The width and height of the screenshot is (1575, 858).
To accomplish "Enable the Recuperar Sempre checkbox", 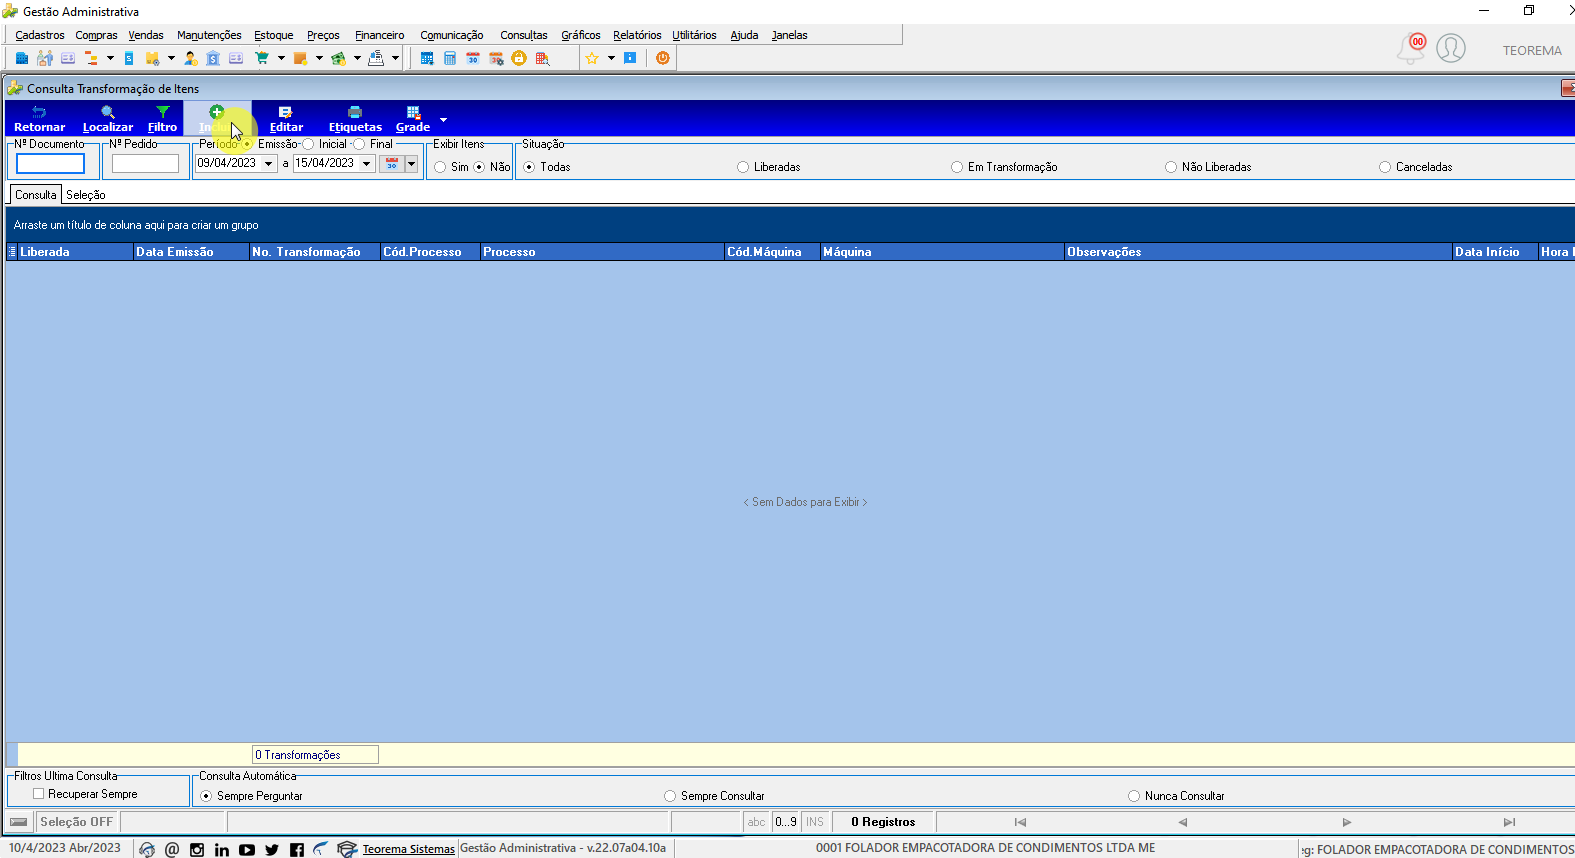I will [x=38, y=794].
